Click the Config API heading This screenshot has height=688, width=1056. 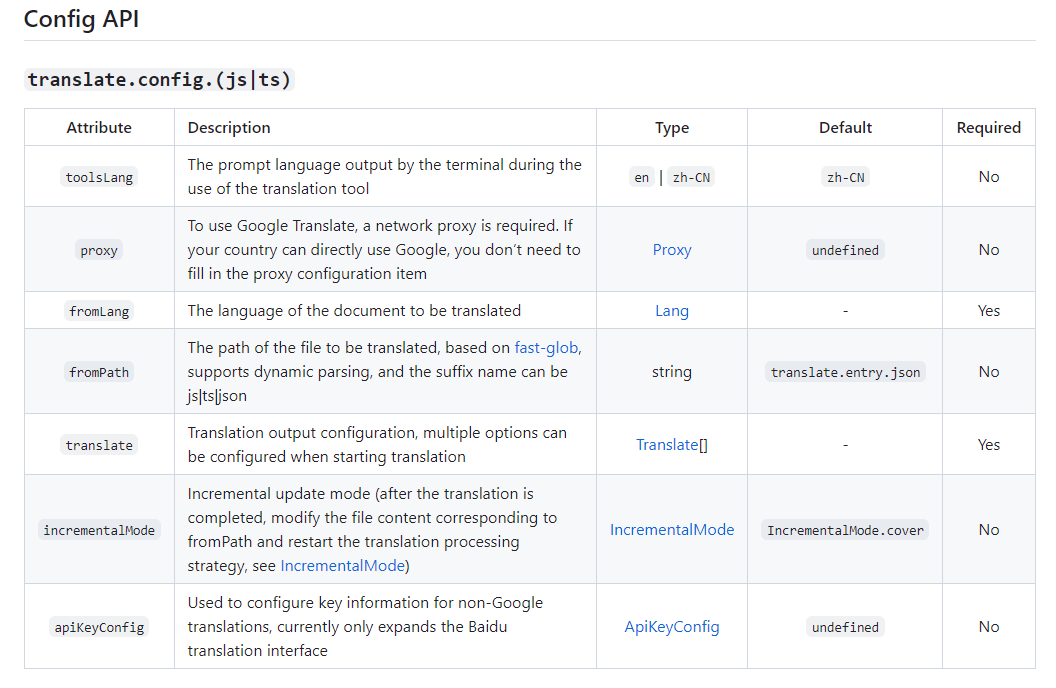coord(81,19)
